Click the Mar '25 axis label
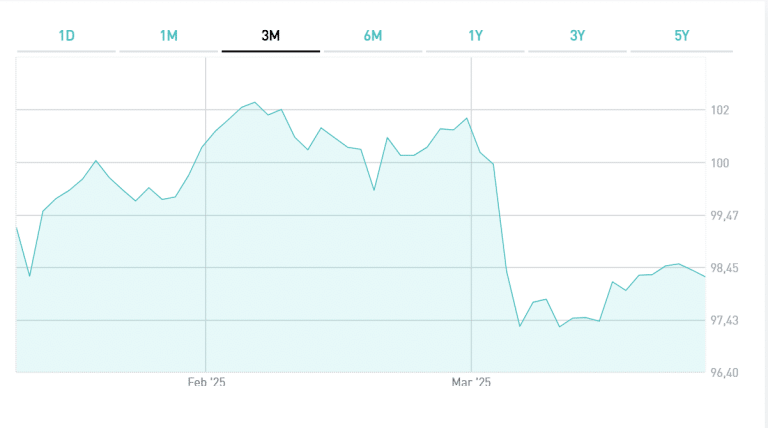The height and width of the screenshot is (428, 768). 471,382
